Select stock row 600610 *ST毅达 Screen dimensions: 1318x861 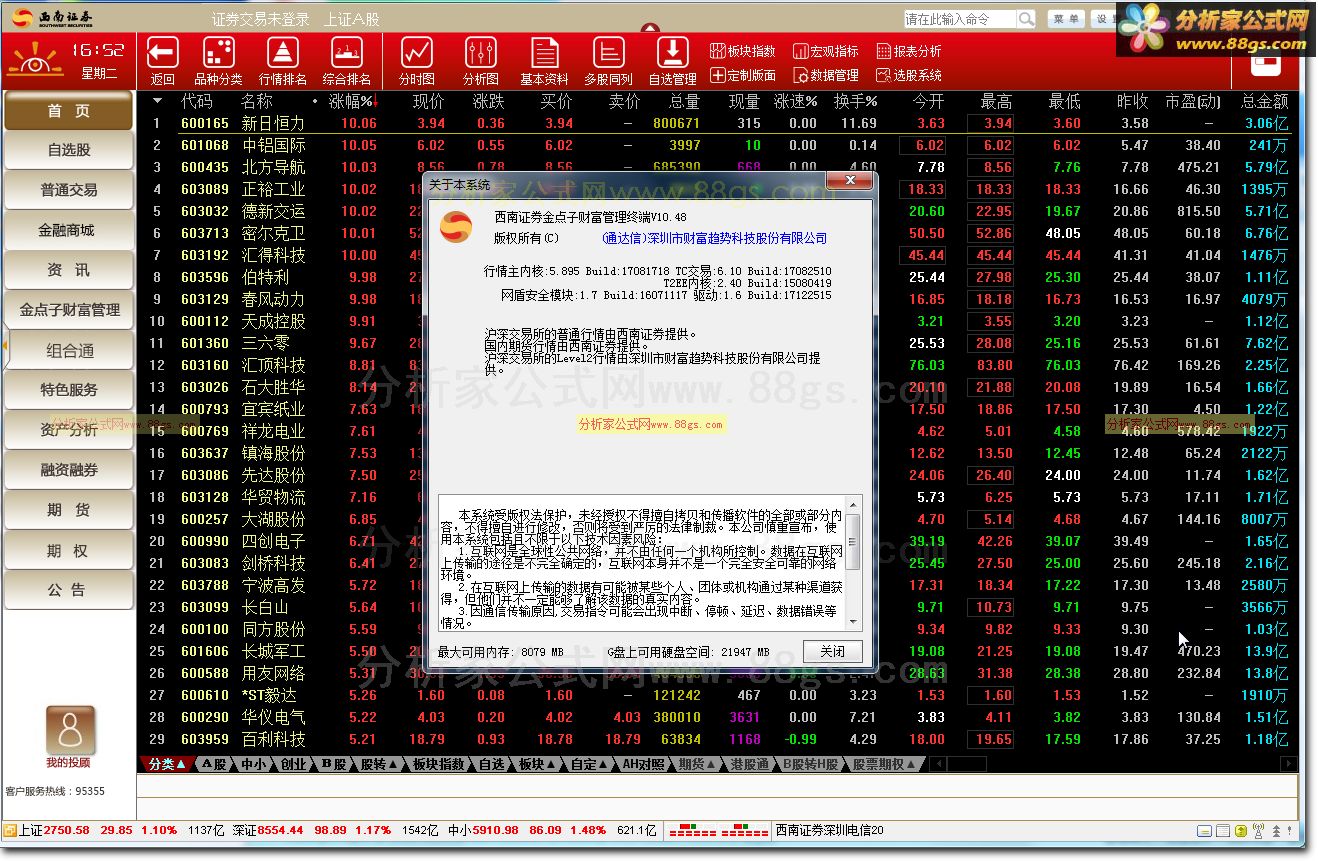pos(717,695)
